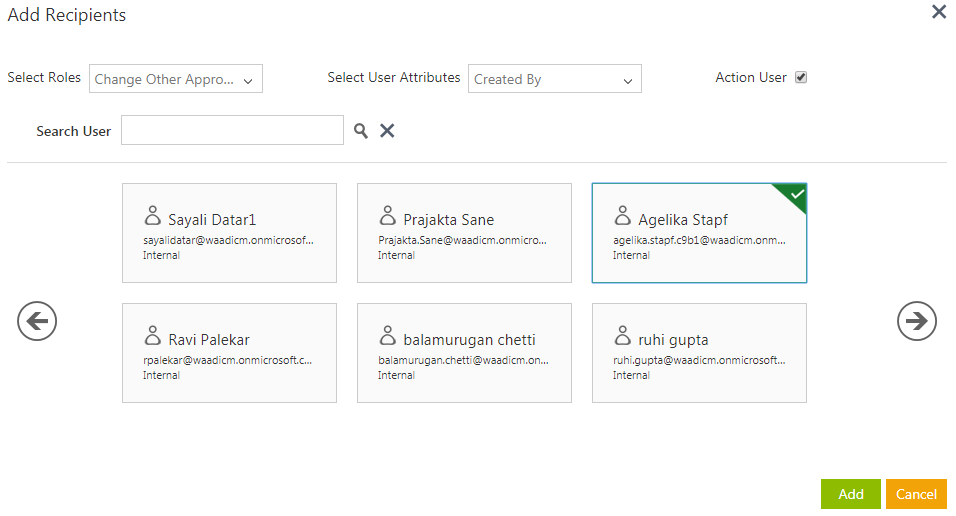Select Sayali Datar1's email address text
Viewport: 956px width, 516px height.
228,241
